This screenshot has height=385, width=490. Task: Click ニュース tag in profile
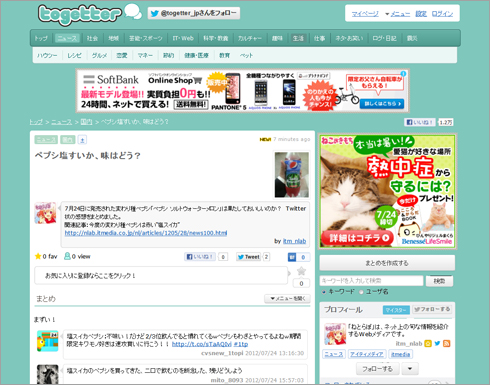(x=334, y=354)
